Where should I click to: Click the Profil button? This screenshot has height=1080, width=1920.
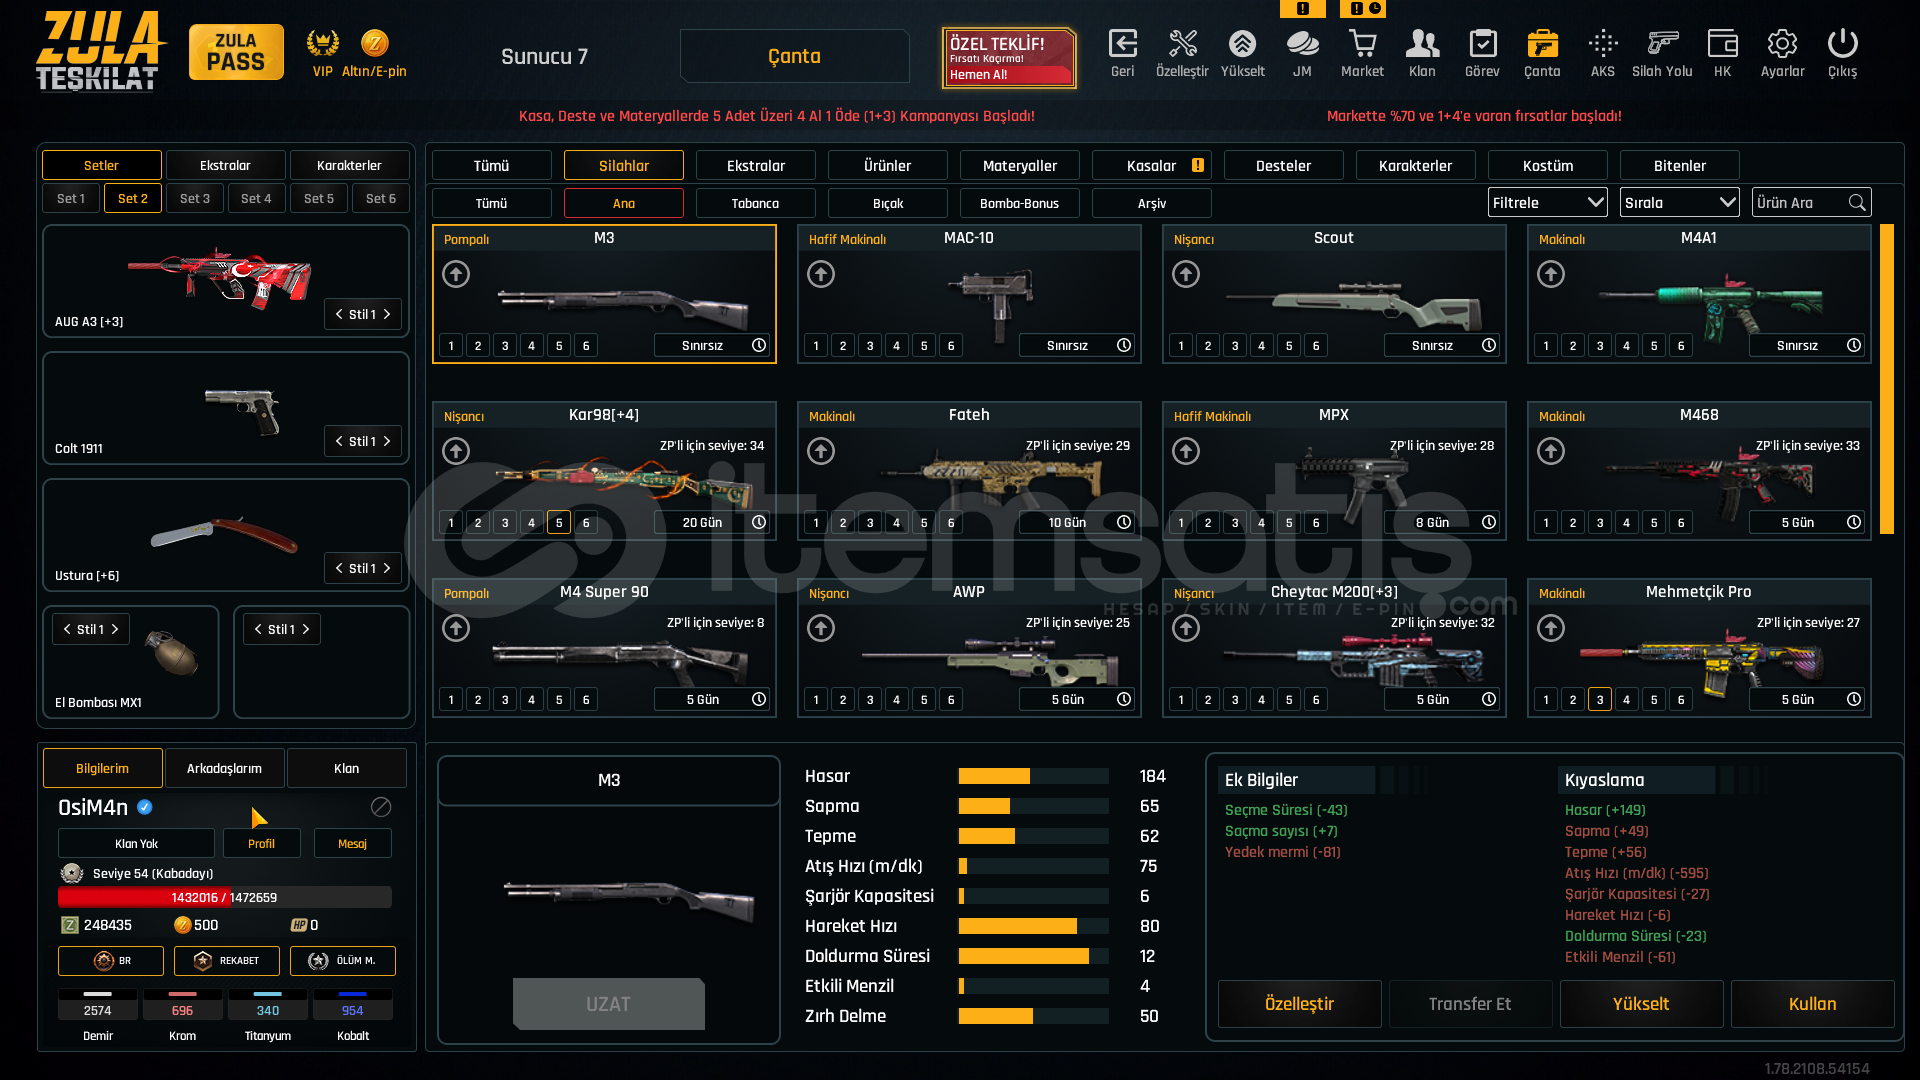261,843
